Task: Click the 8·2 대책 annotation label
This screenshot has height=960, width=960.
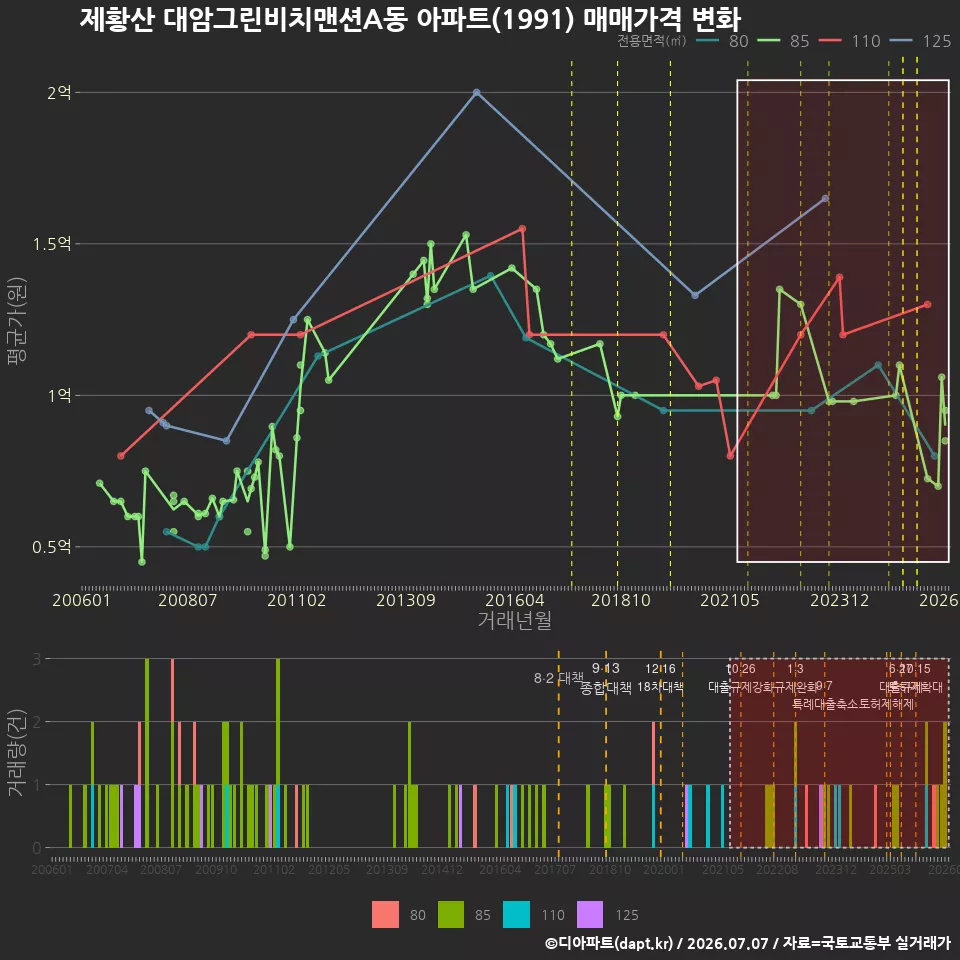Action: (558, 678)
